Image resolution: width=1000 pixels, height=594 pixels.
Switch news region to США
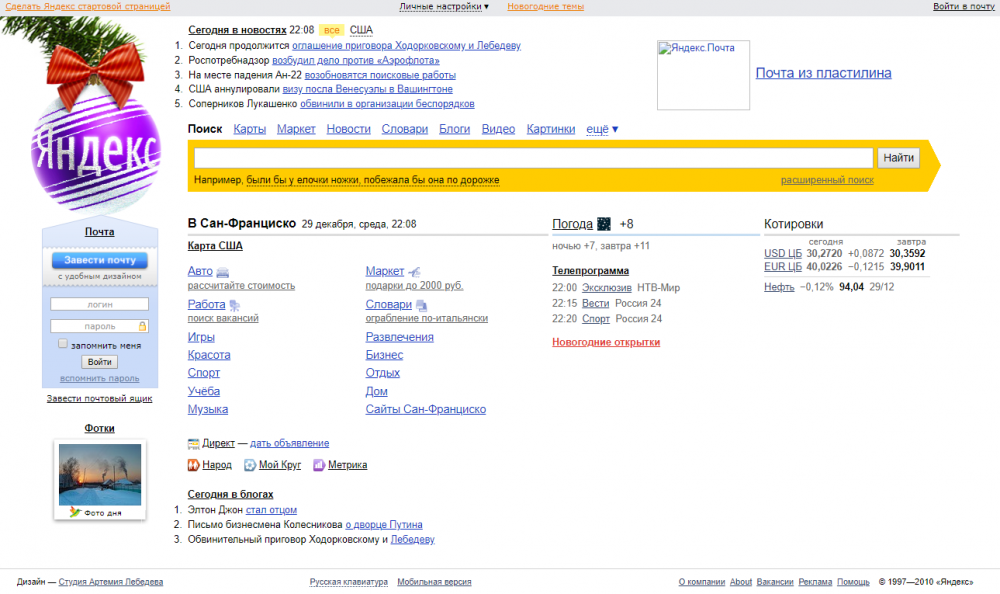coord(361,30)
